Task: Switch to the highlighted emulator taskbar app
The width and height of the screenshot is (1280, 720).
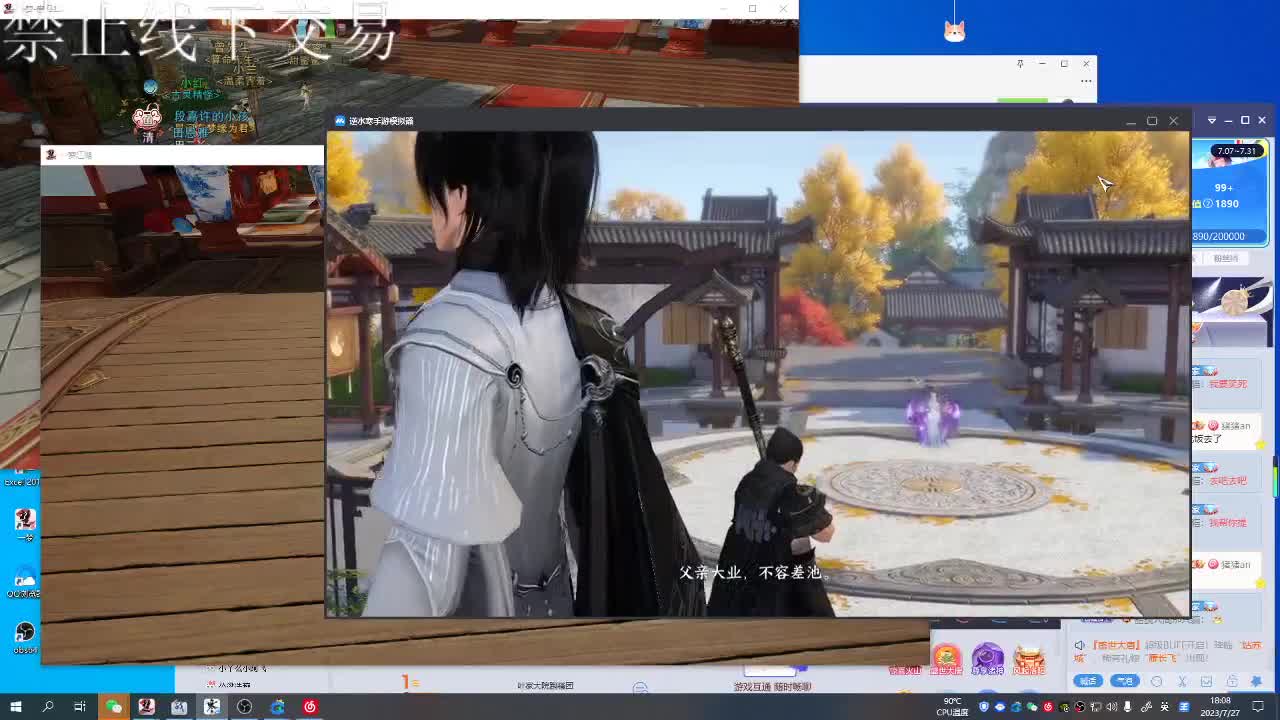Action: [x=212, y=707]
